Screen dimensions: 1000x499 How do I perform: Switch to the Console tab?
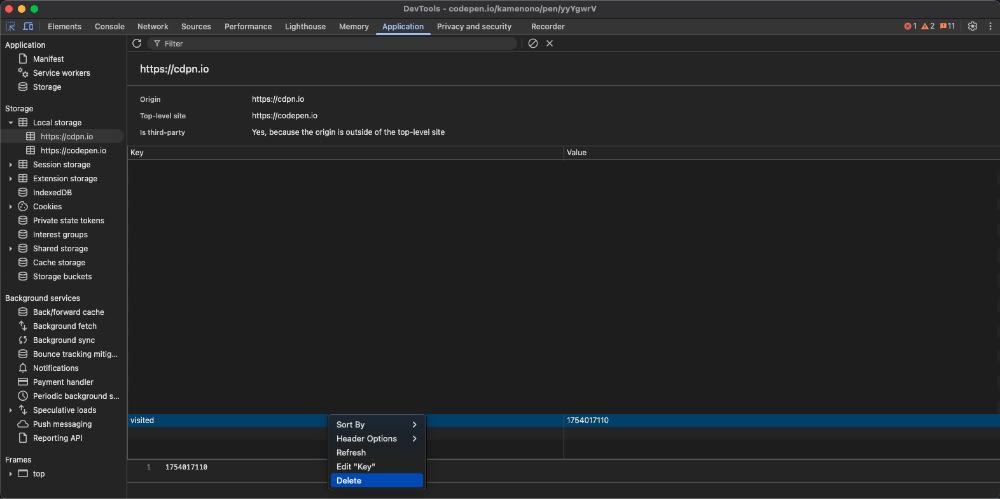[110, 27]
